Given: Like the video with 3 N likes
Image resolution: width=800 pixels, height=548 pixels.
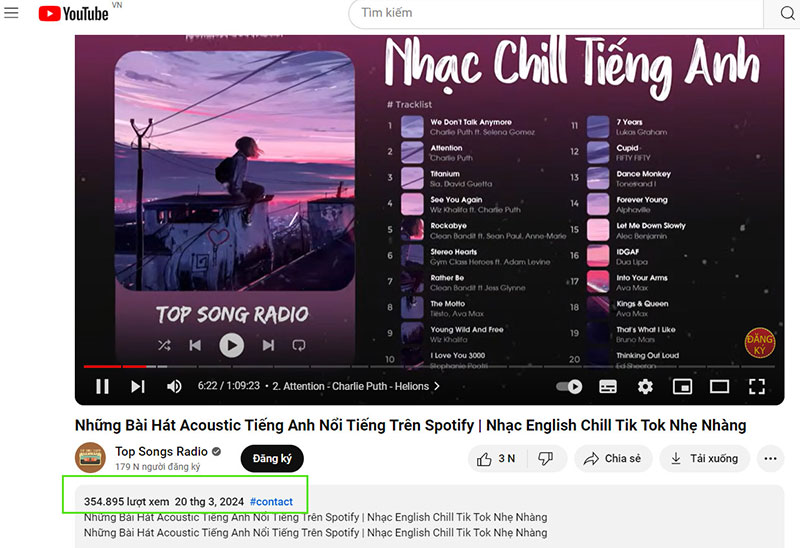Looking at the screenshot, I should pyautogui.click(x=498, y=458).
